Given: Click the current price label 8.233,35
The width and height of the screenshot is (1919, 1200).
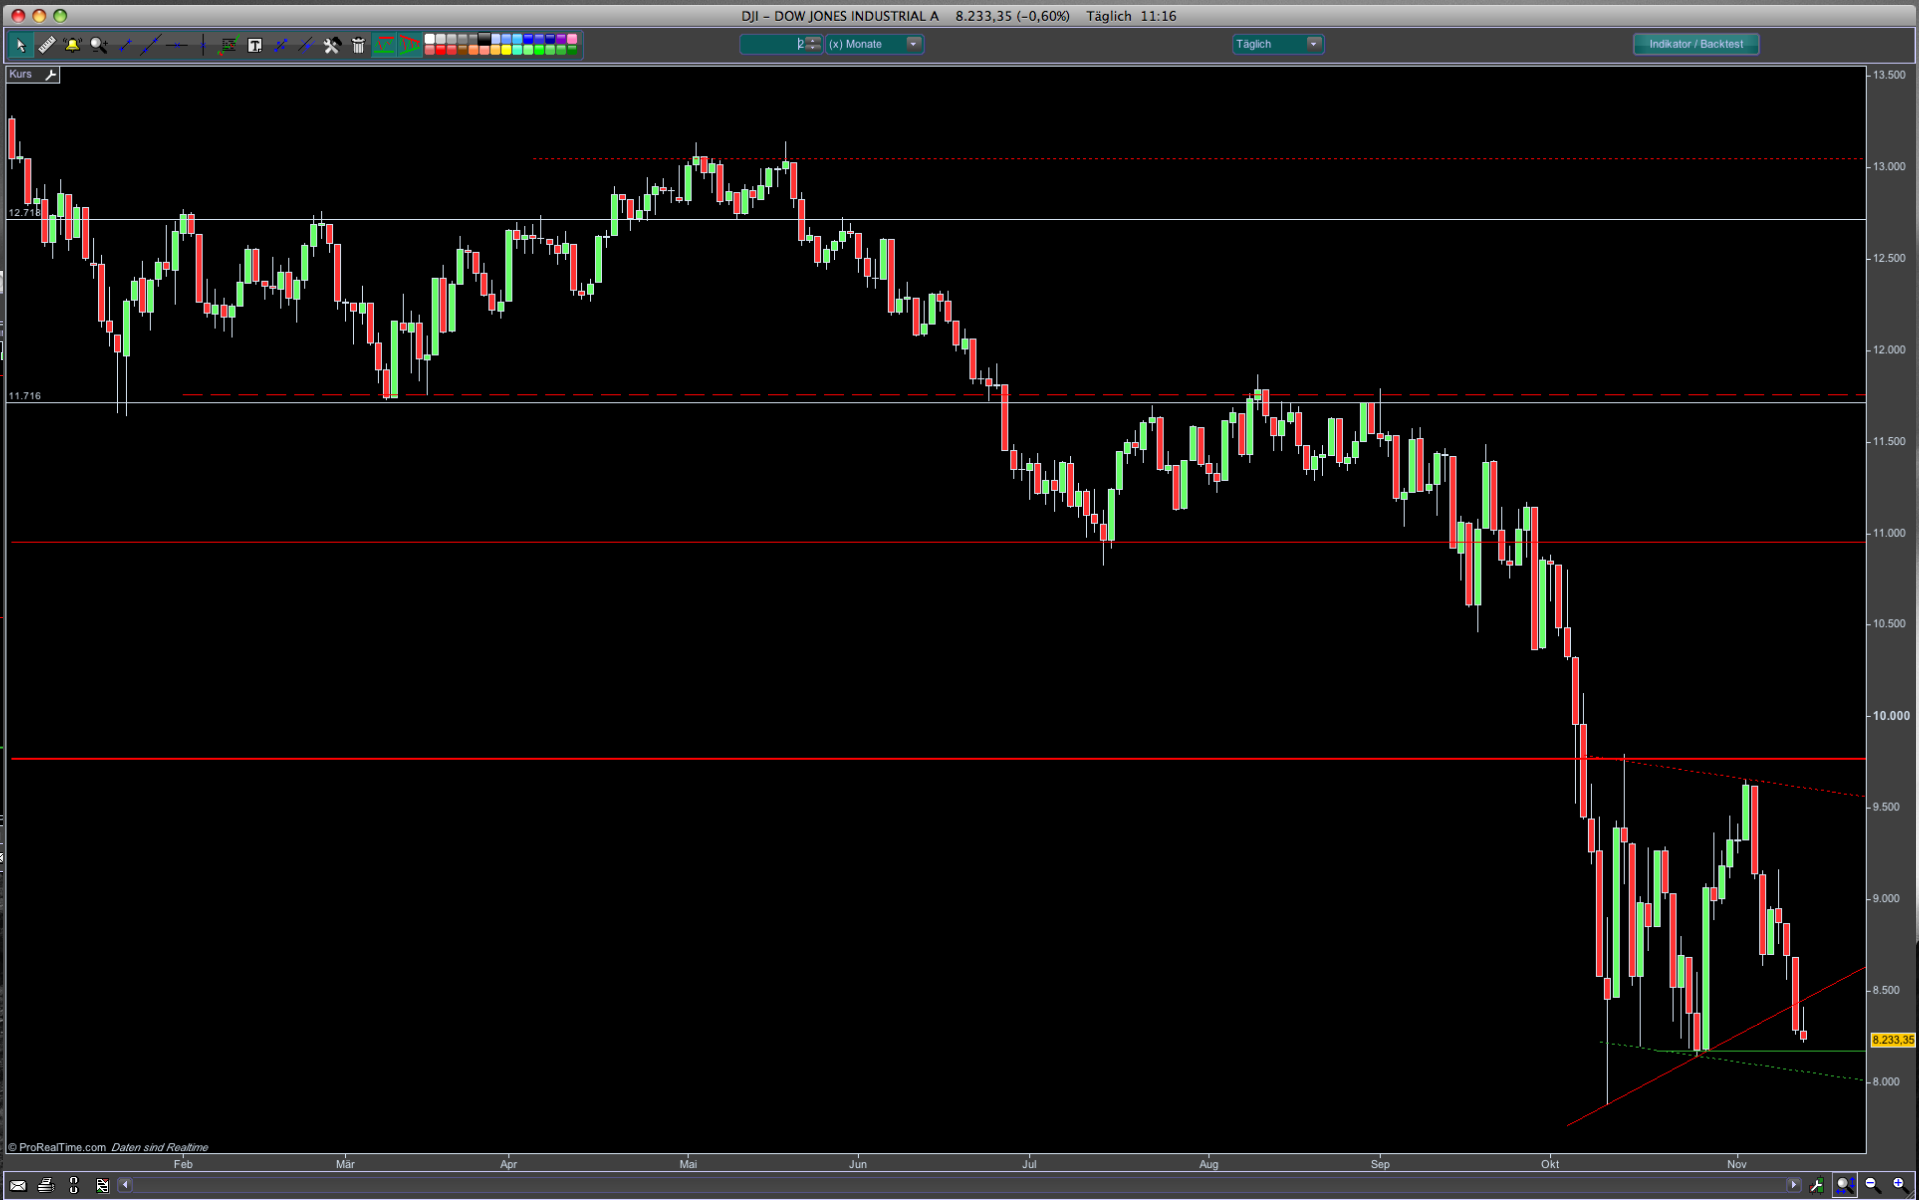Looking at the screenshot, I should click(x=1892, y=1040).
